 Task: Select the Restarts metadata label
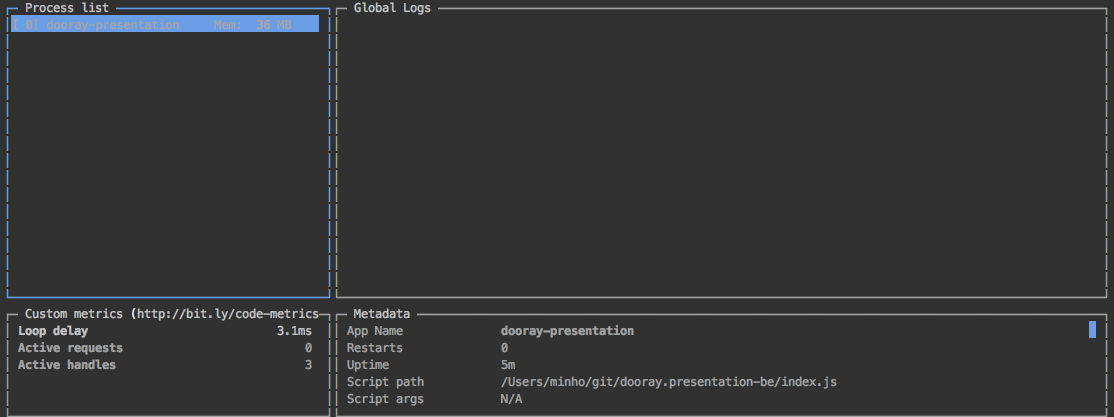pos(374,348)
